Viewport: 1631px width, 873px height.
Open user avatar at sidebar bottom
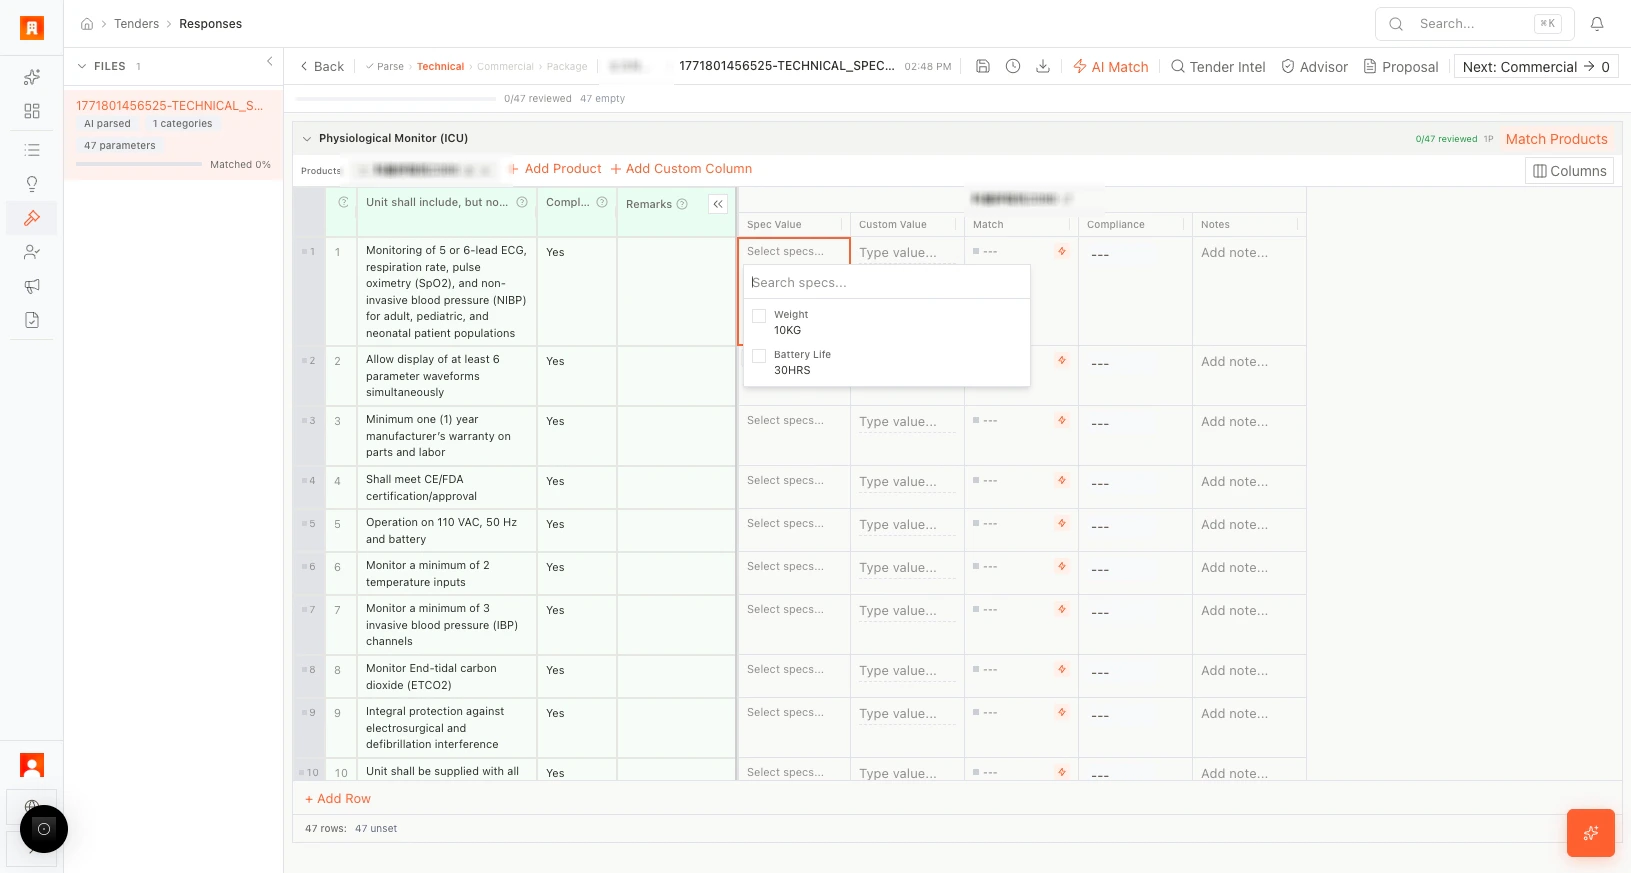click(x=32, y=765)
